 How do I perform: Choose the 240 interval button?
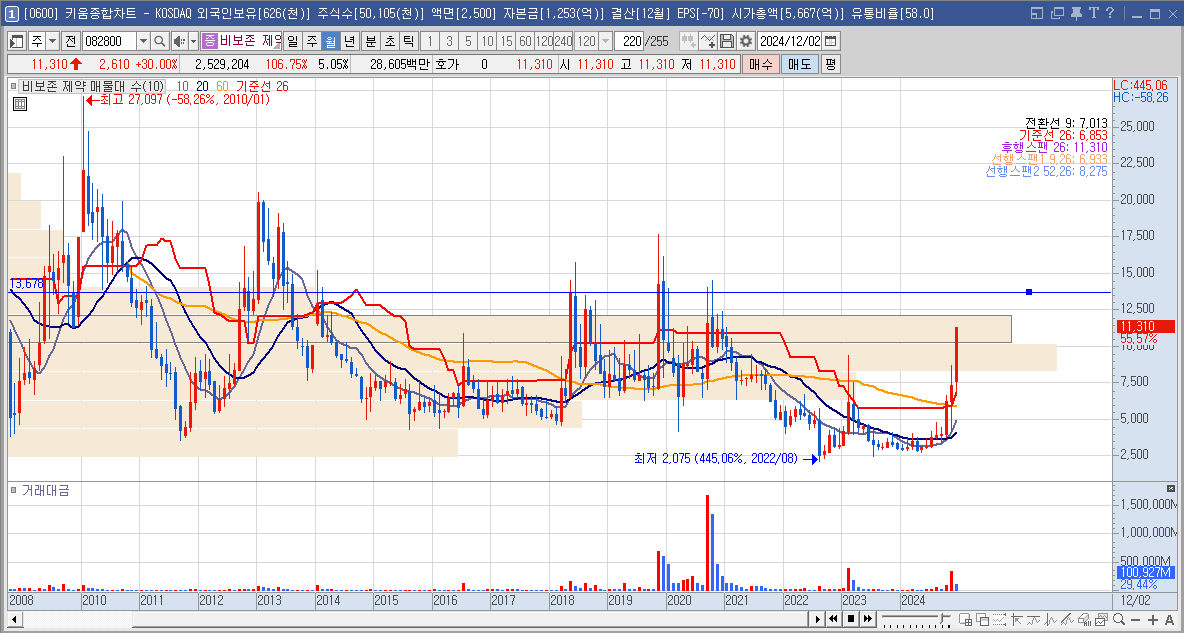pos(563,42)
